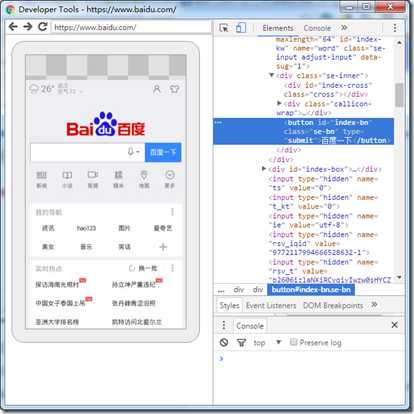Collapse the div class se-inner node

click(x=272, y=75)
